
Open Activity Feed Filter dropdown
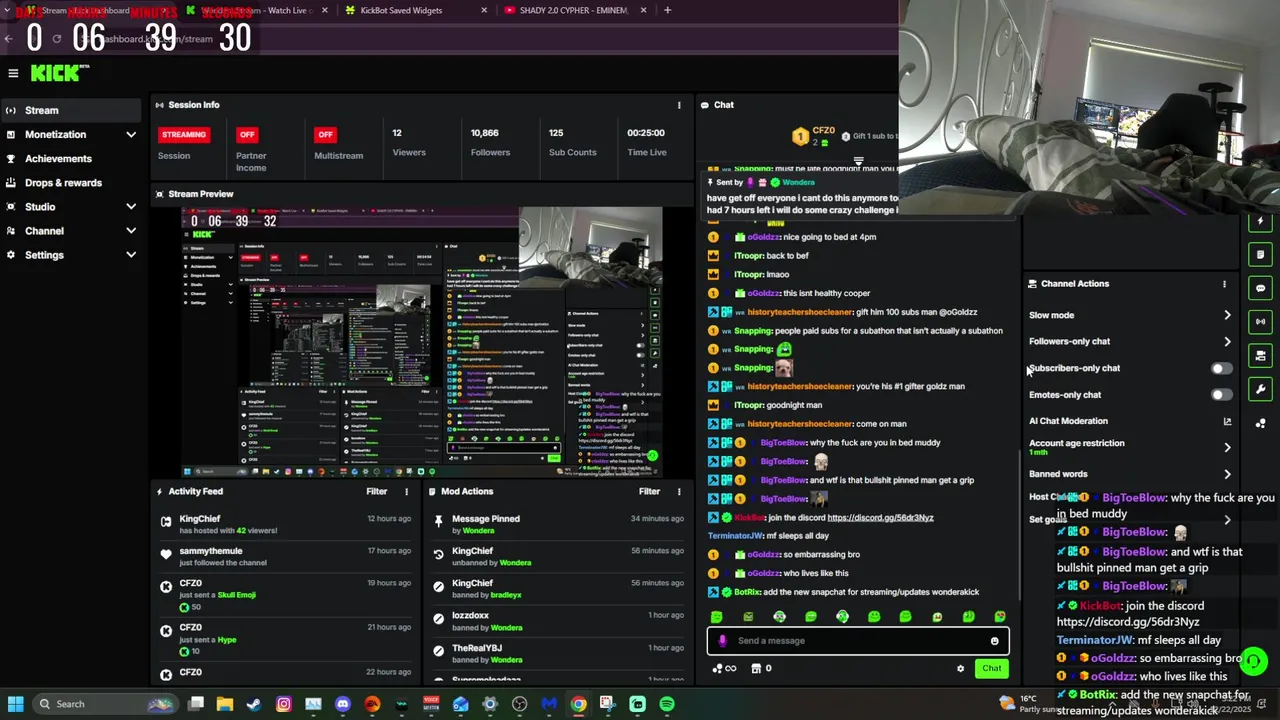tap(376, 491)
